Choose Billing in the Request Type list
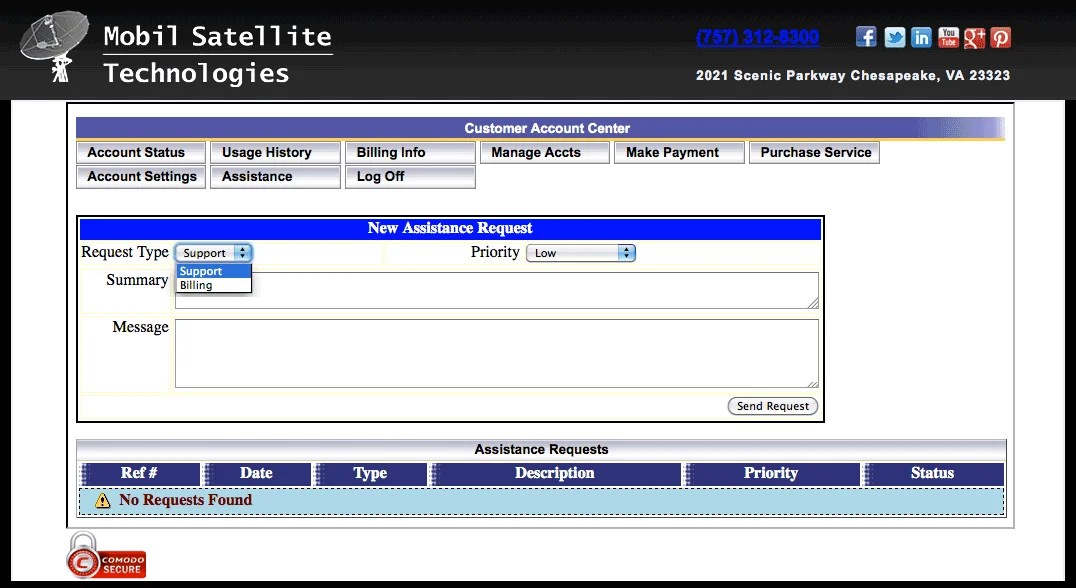1076x588 pixels. click(213, 285)
